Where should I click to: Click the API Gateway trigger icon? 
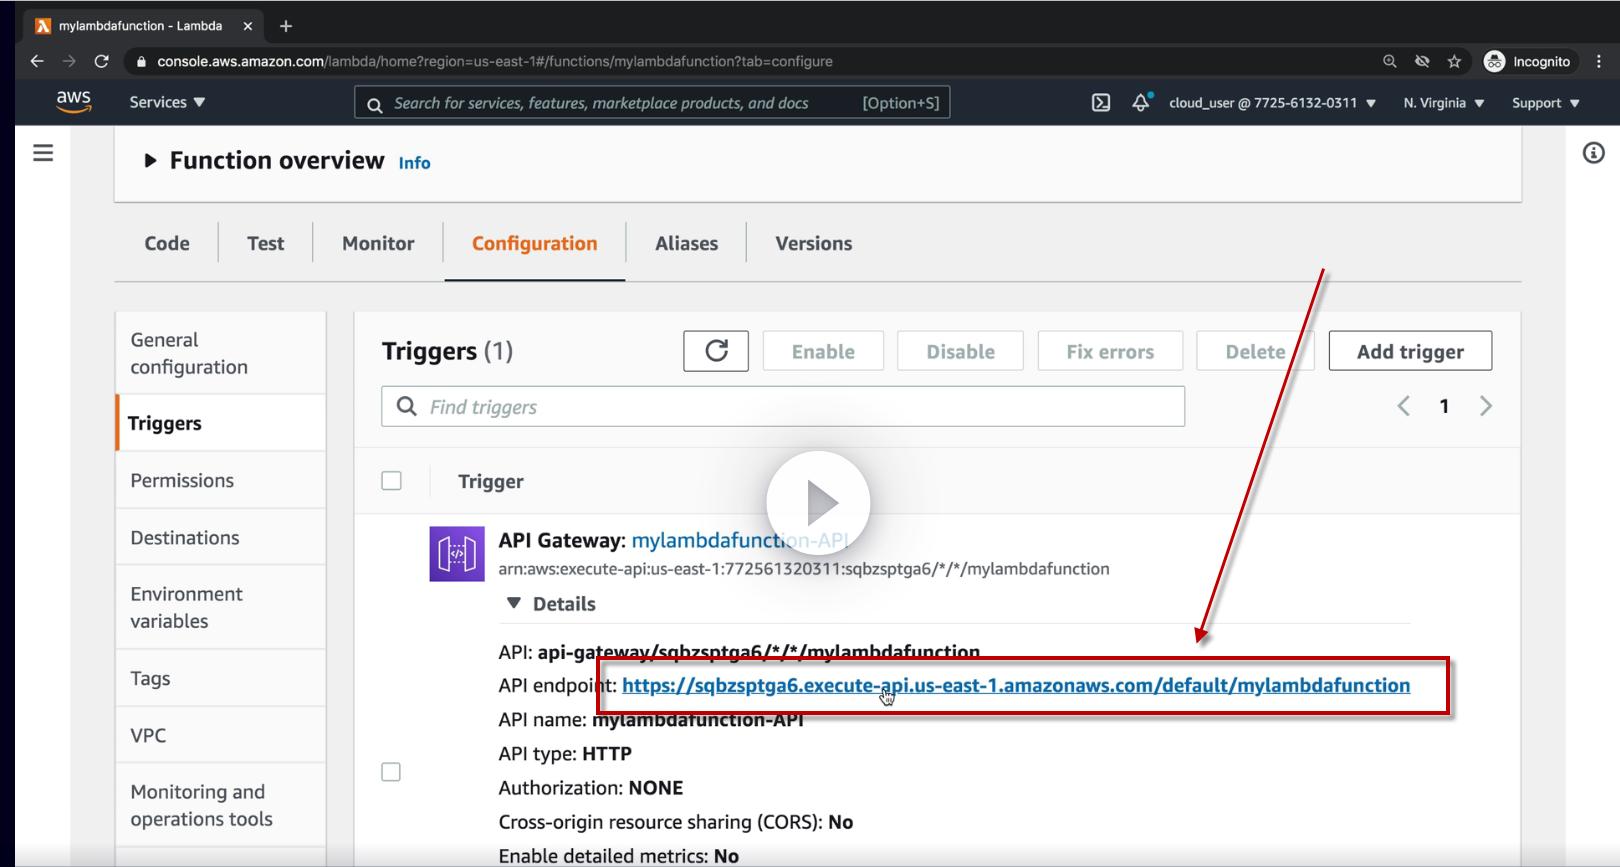point(457,554)
